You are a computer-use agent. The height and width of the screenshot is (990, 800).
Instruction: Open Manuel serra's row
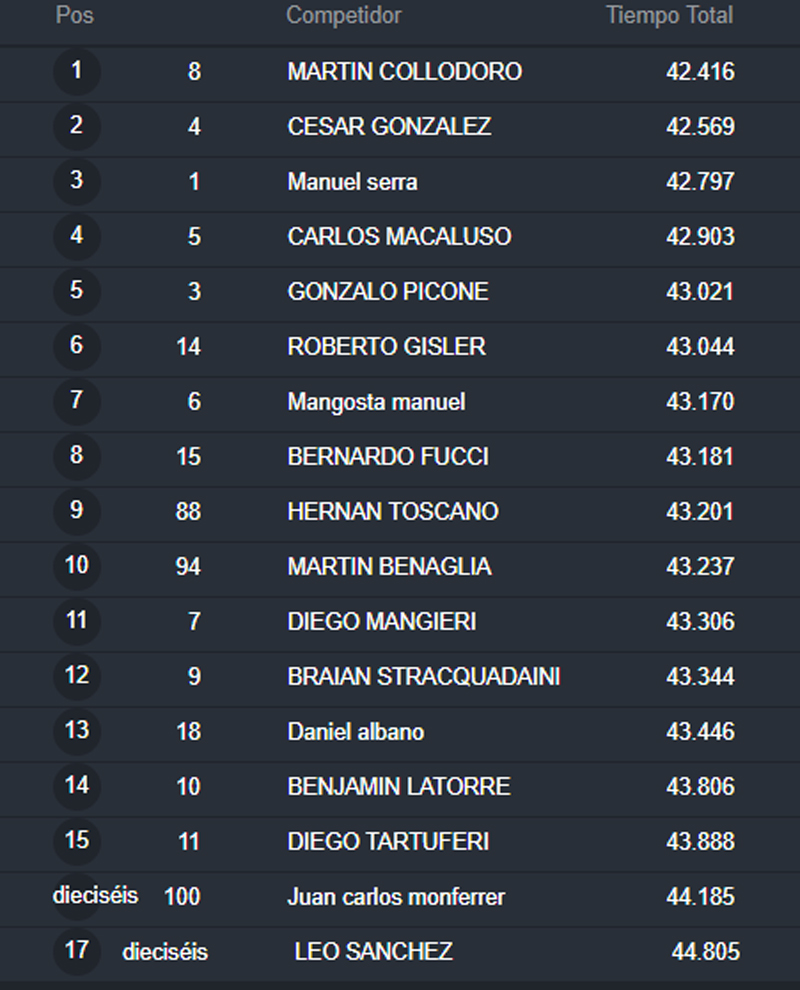click(400, 182)
